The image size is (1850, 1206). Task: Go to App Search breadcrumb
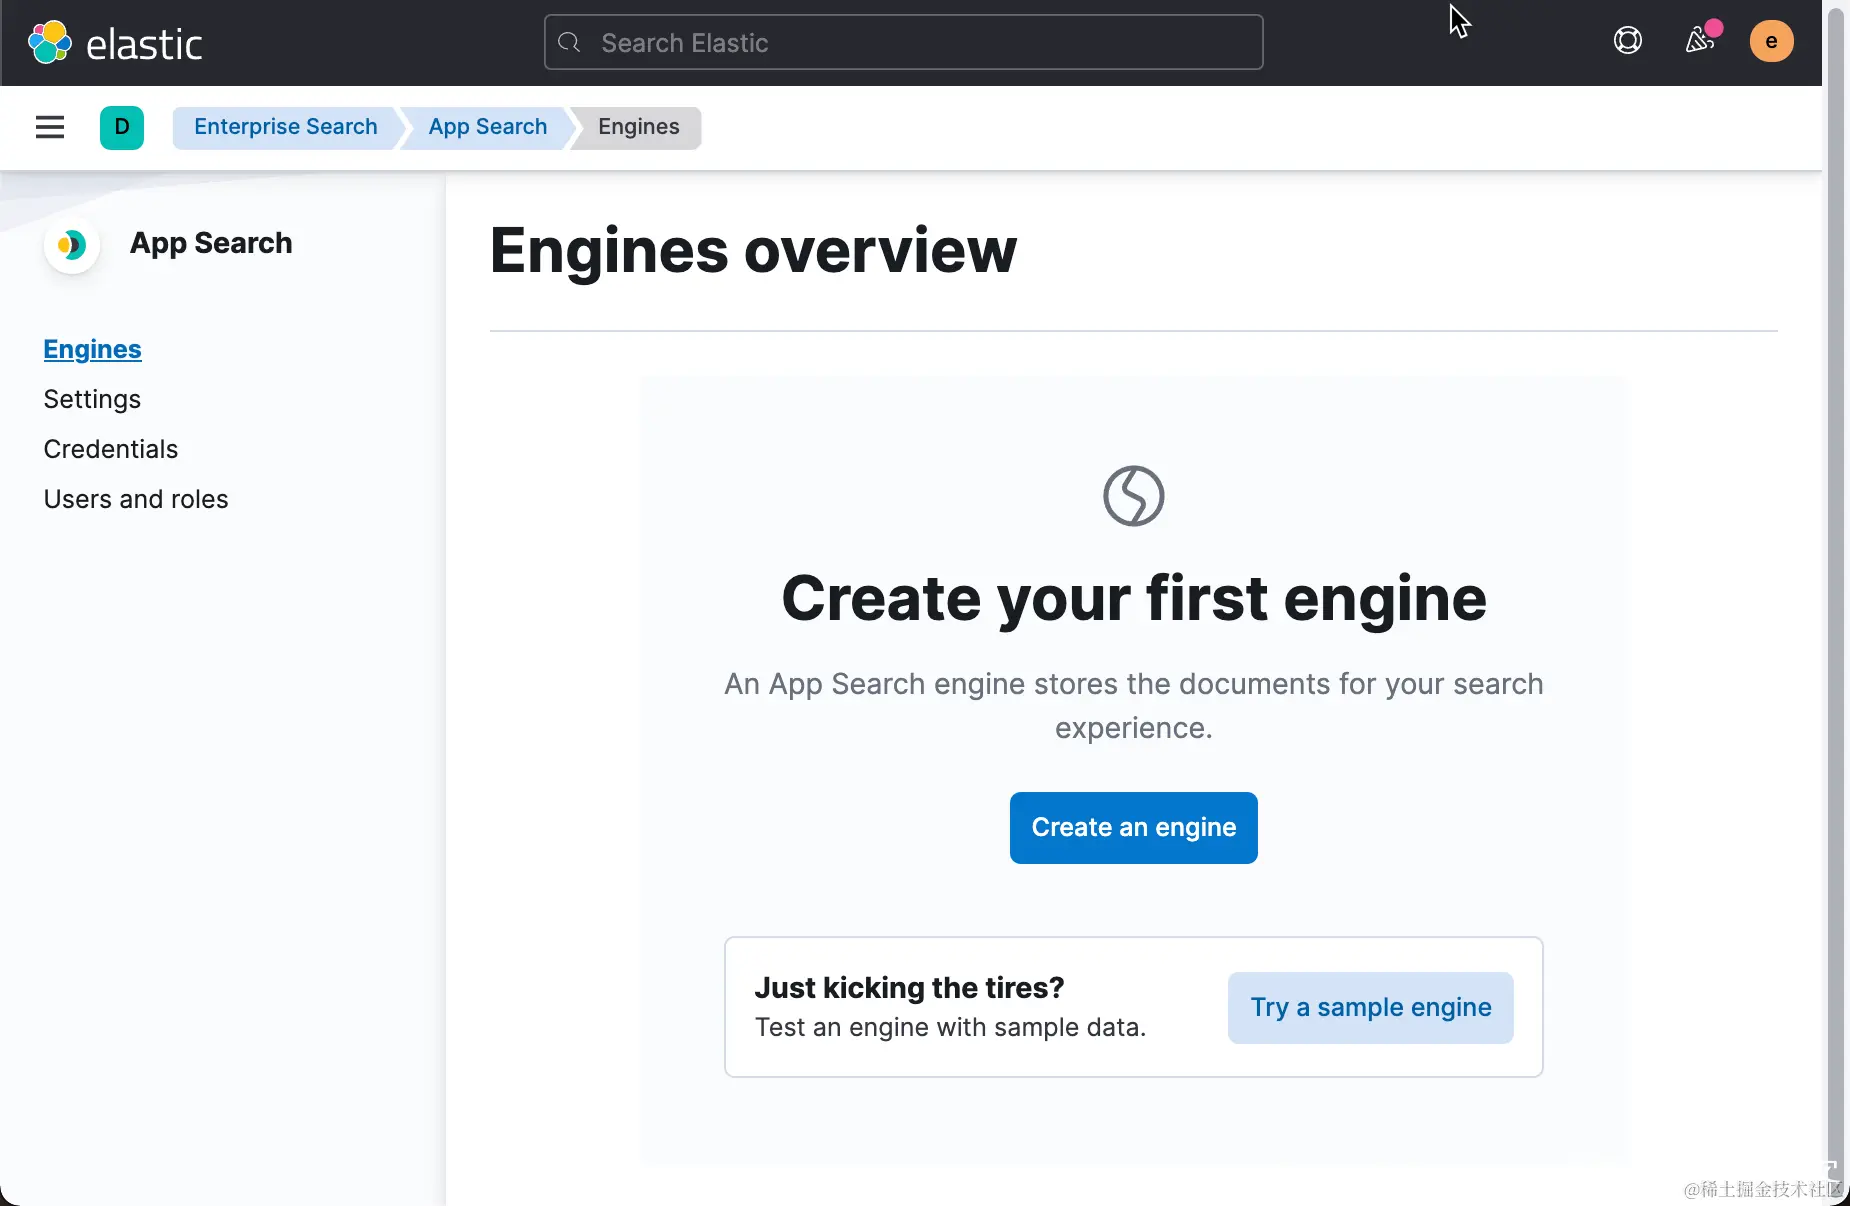[488, 127]
